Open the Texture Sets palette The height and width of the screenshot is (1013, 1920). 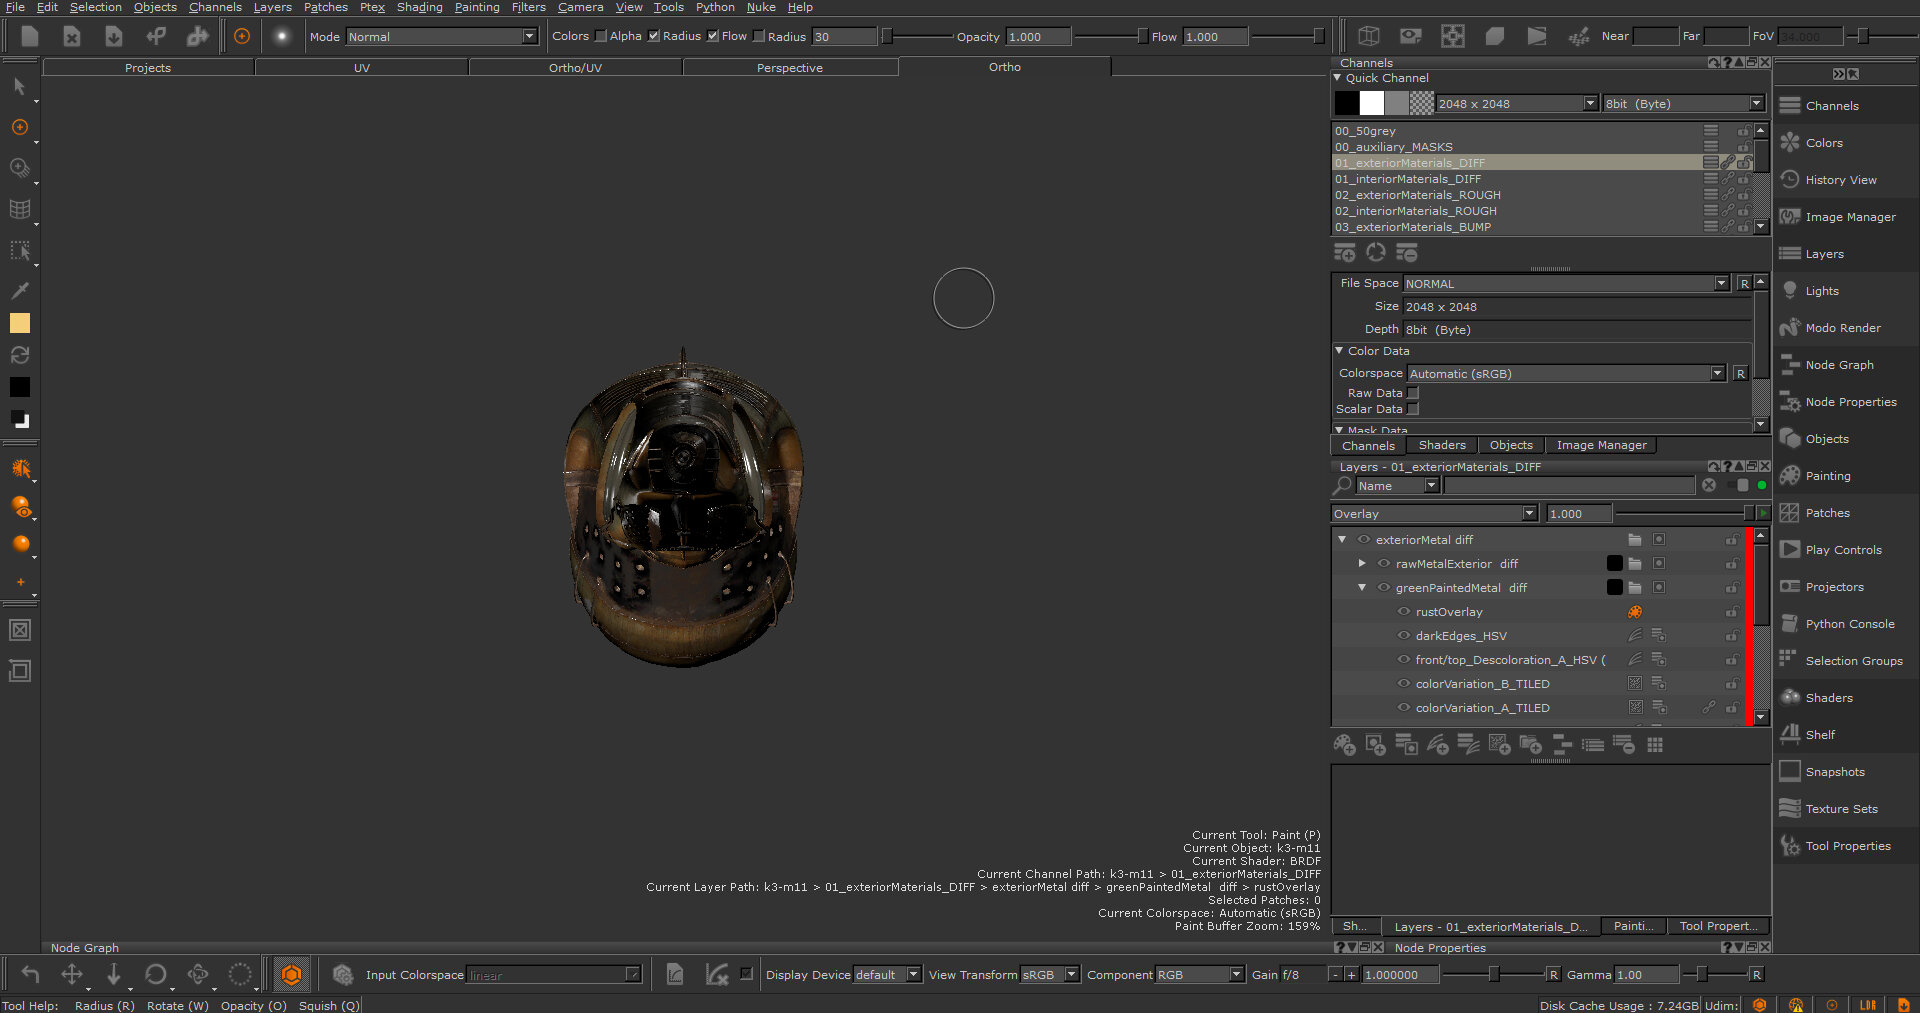pos(1841,809)
